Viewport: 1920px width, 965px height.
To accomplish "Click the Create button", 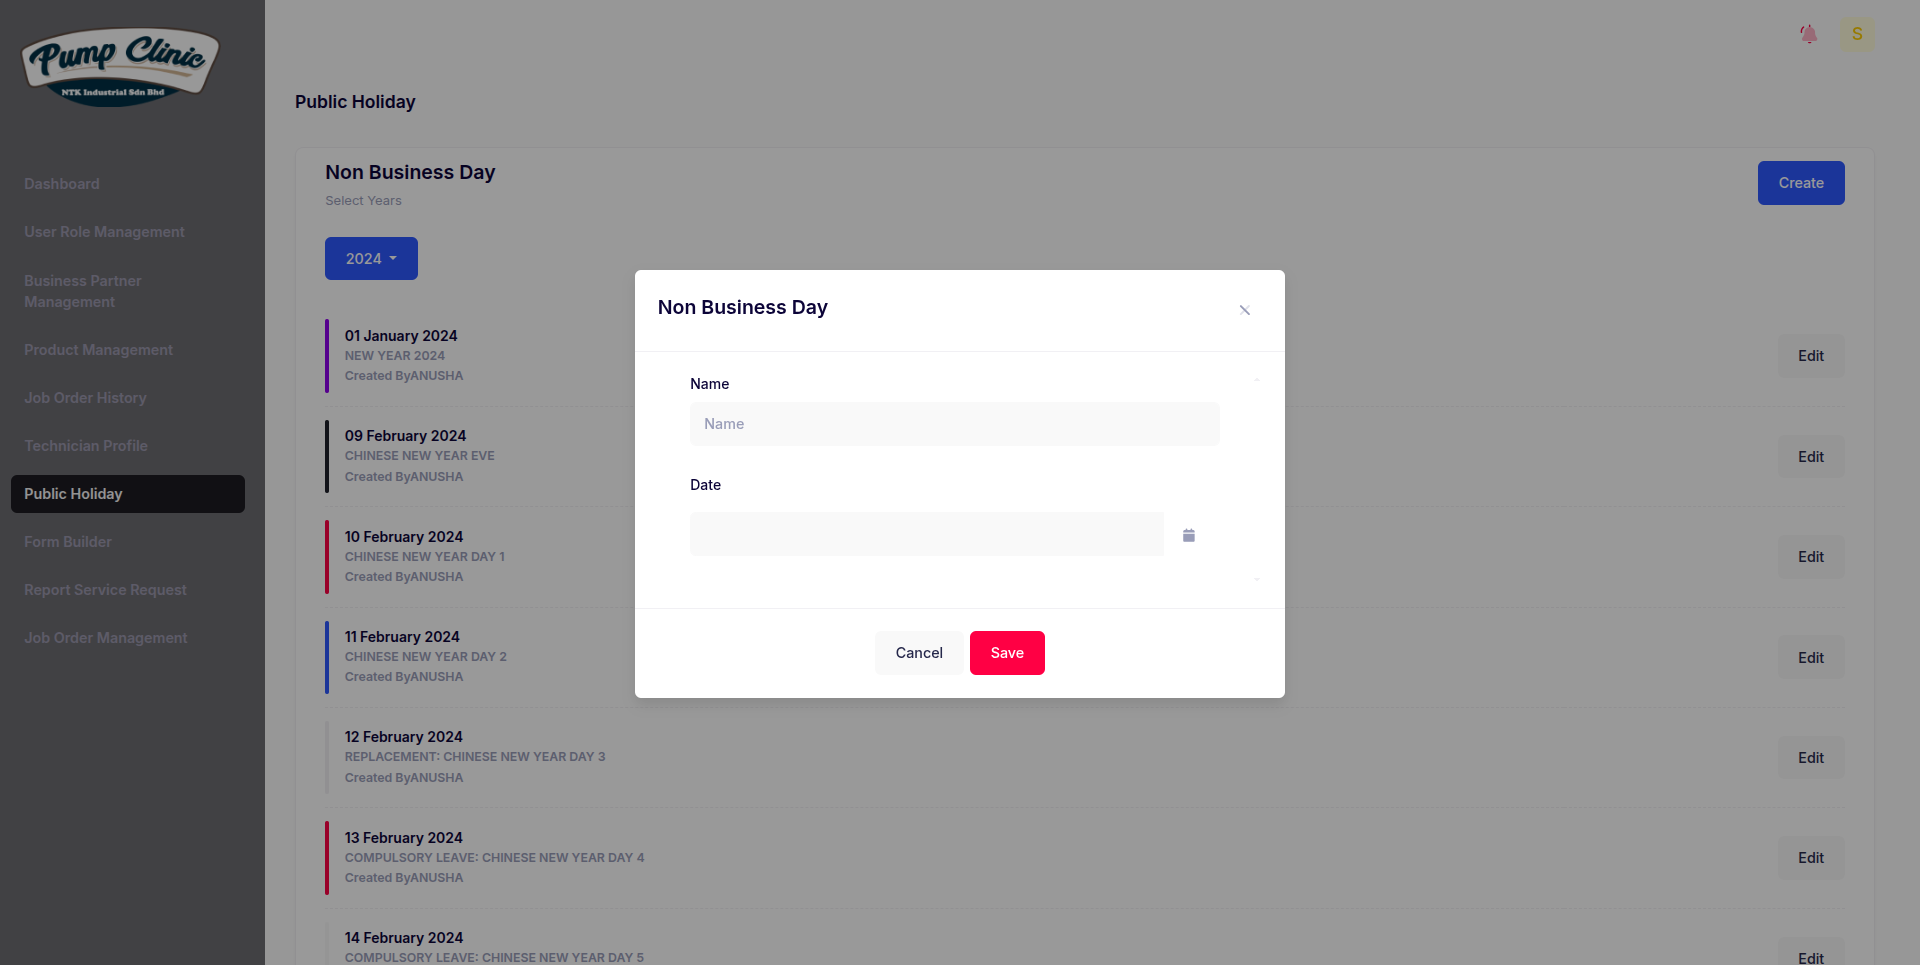I will (x=1800, y=183).
